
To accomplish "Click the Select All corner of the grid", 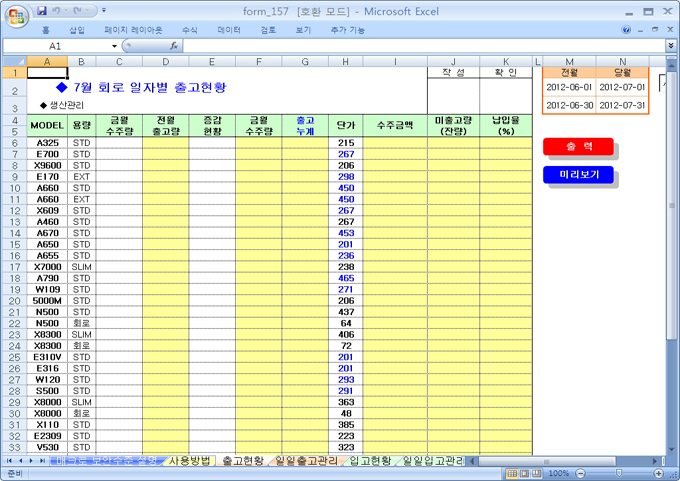I will pos(13,62).
